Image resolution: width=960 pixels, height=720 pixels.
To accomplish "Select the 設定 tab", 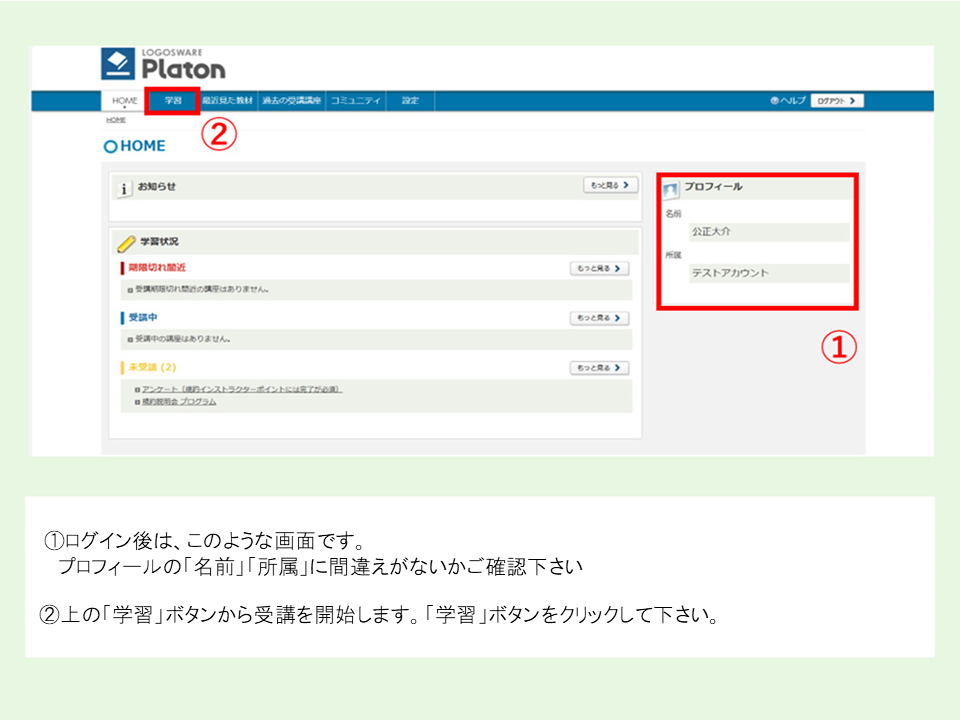I will tap(410, 101).
